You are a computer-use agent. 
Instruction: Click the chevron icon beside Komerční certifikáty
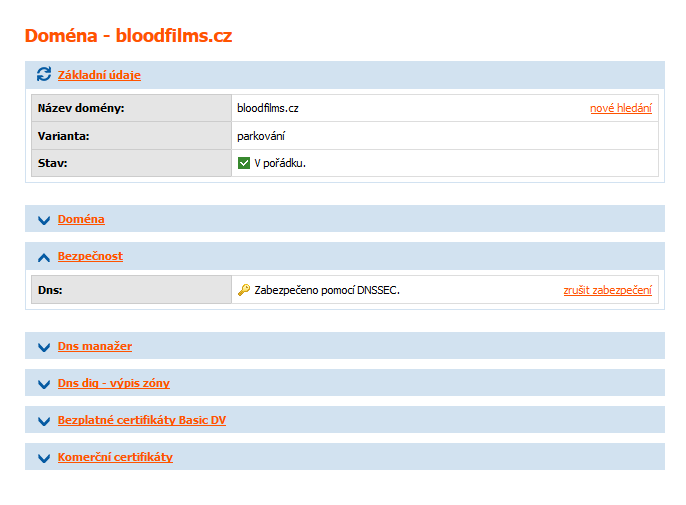(43, 458)
